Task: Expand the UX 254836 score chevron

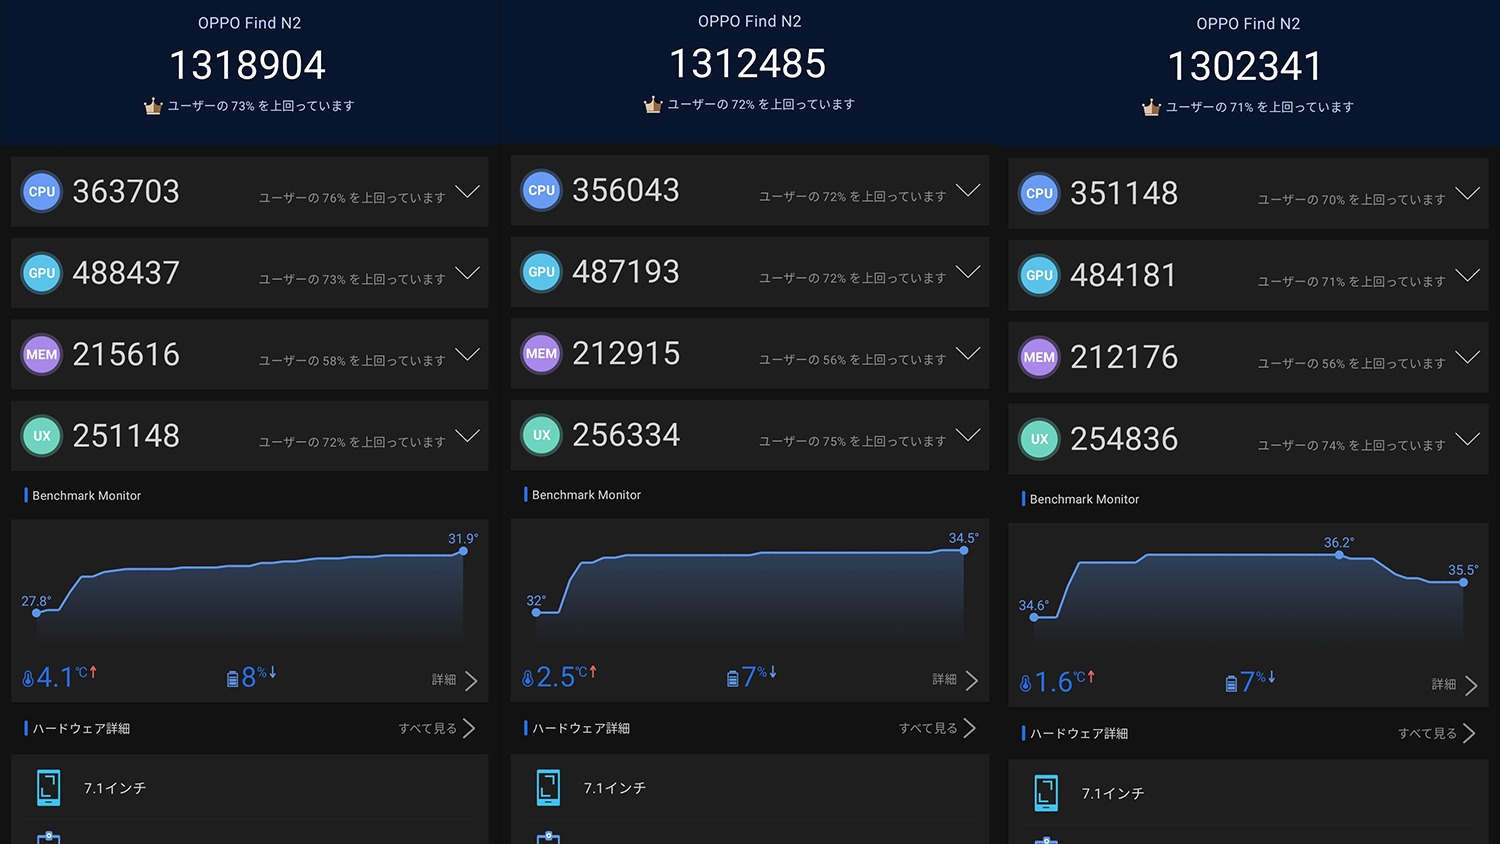Action: coord(1467,439)
